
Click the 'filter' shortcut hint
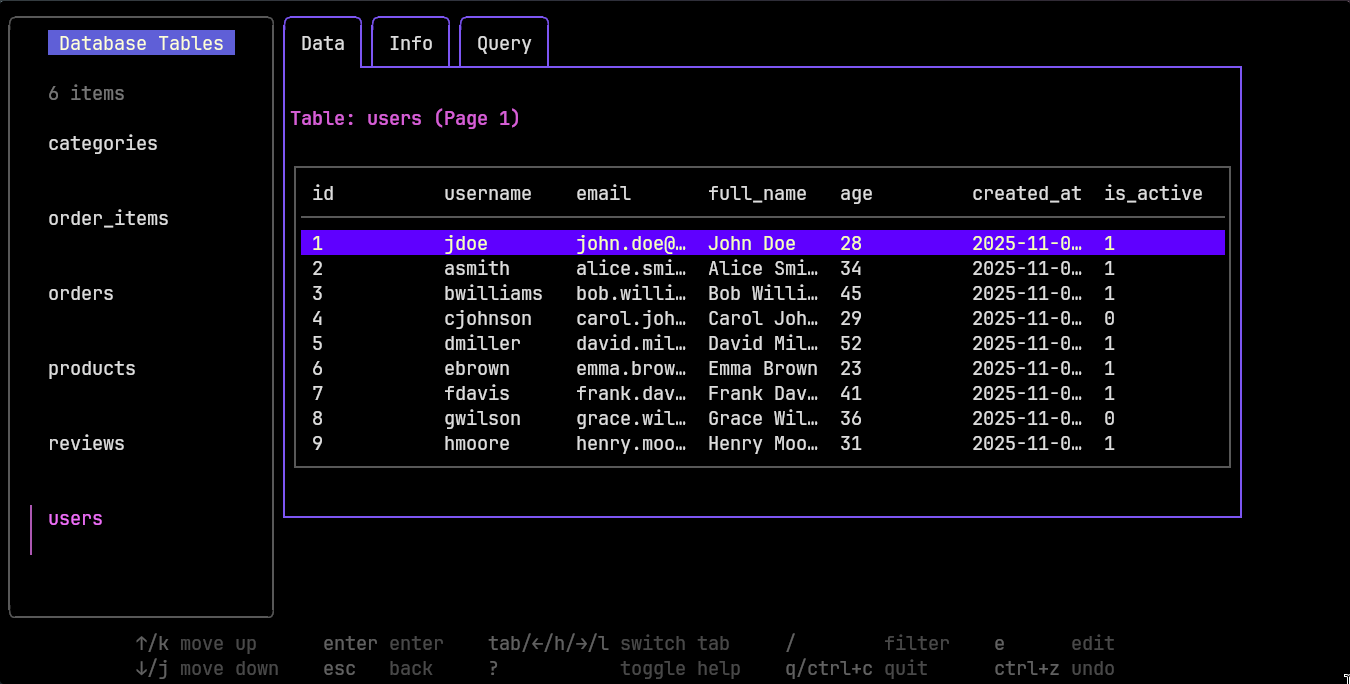917,643
